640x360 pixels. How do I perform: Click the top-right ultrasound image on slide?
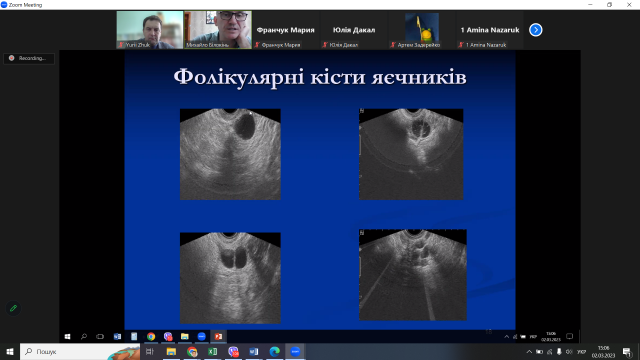pyautogui.click(x=411, y=154)
